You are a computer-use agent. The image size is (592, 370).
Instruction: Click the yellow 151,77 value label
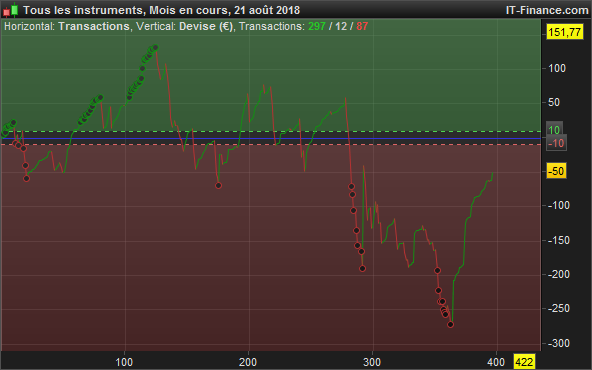tap(564, 32)
